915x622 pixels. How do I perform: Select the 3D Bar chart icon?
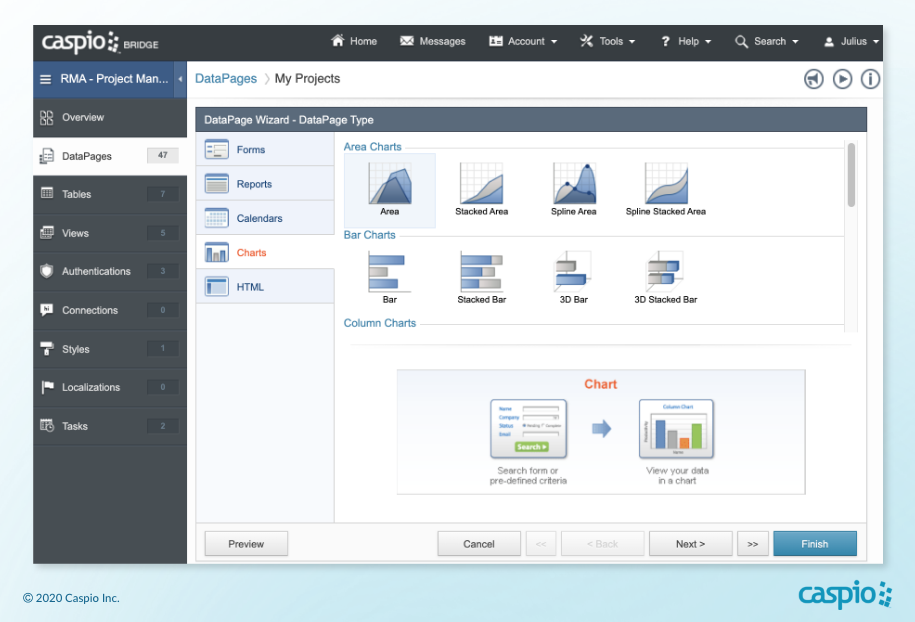574,272
